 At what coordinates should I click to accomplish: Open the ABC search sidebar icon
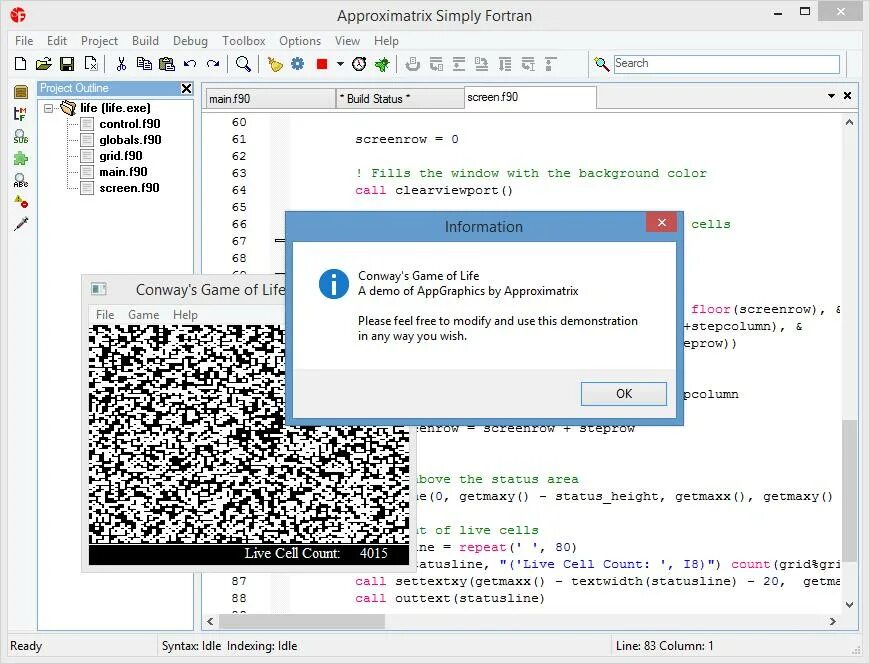pos(21,180)
